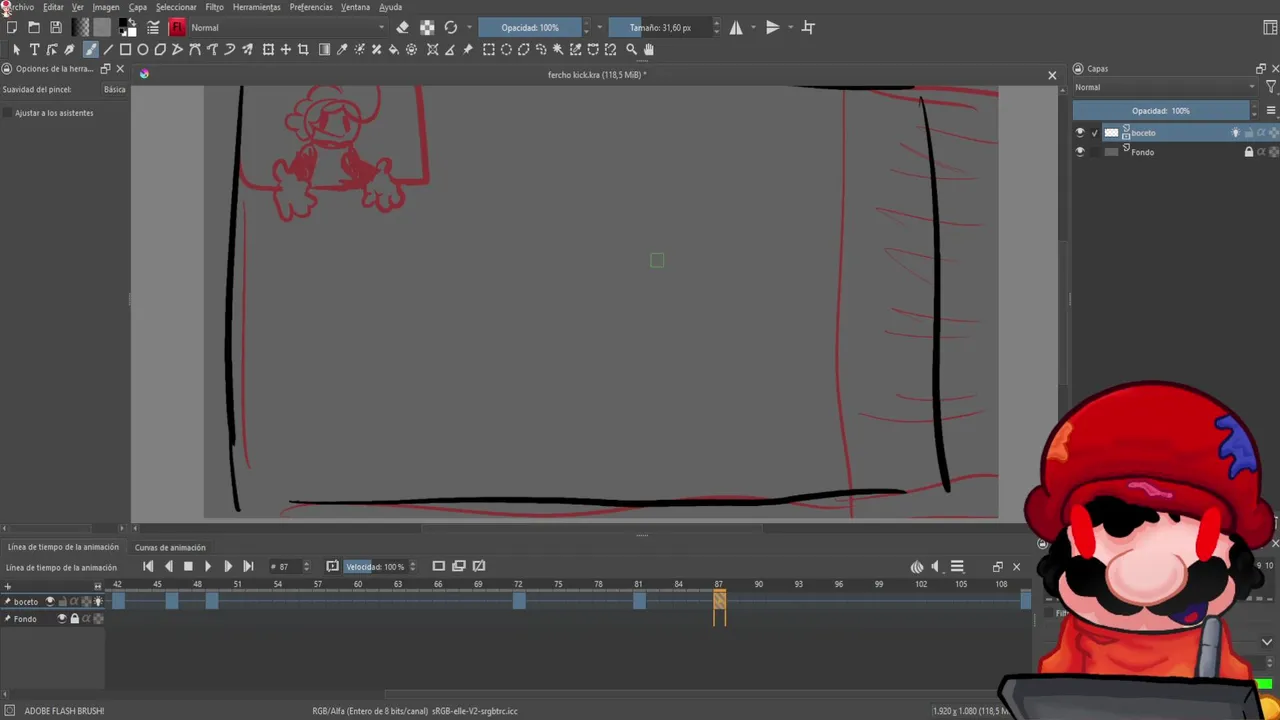The width and height of the screenshot is (1280, 720).
Task: Open the animation timeline settings menu
Action: tap(957, 567)
